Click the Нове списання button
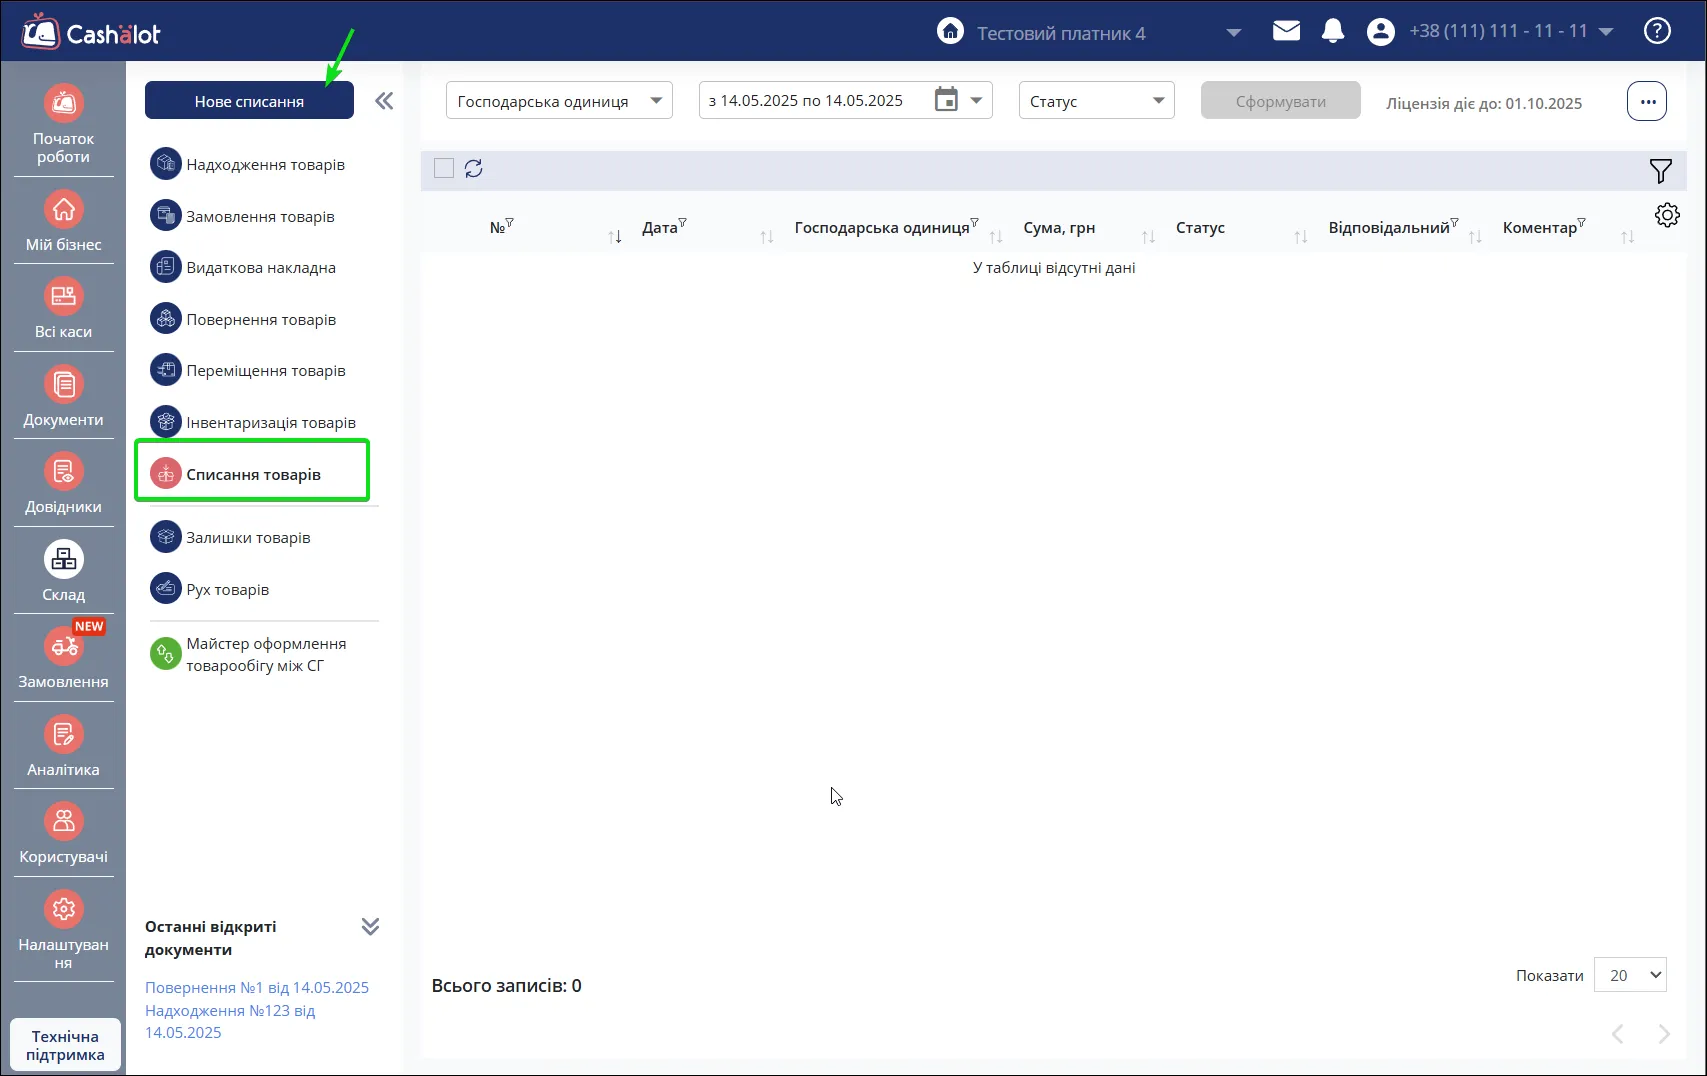This screenshot has width=1707, height=1076. point(249,101)
